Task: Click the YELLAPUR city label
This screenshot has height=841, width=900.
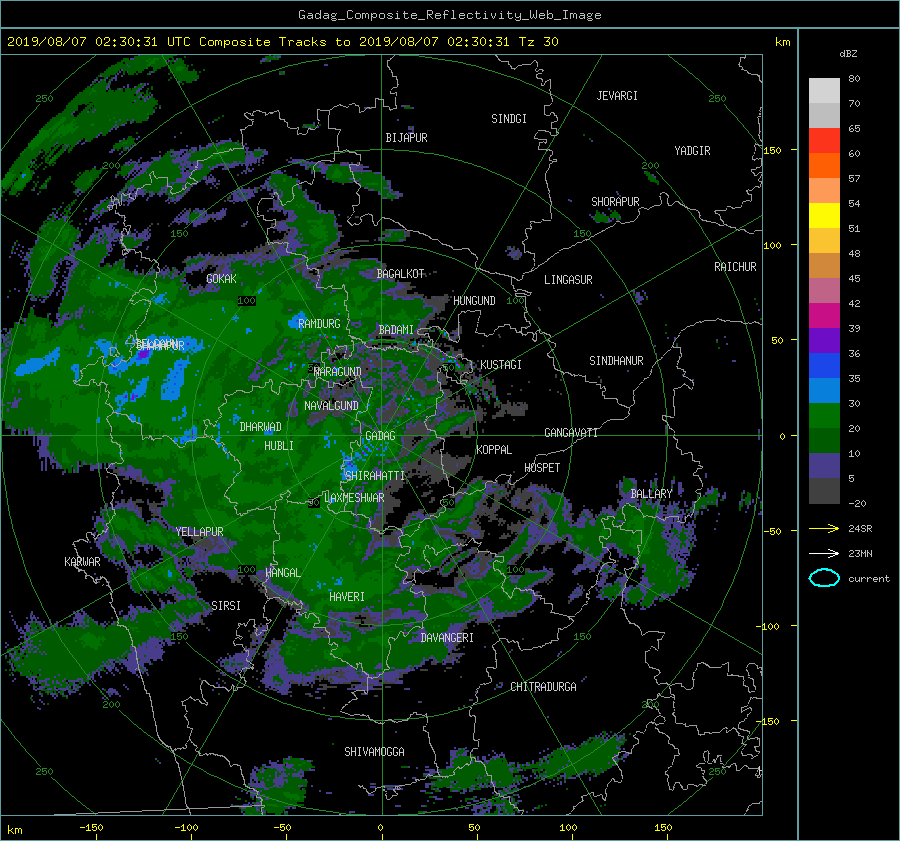Action: point(199,532)
